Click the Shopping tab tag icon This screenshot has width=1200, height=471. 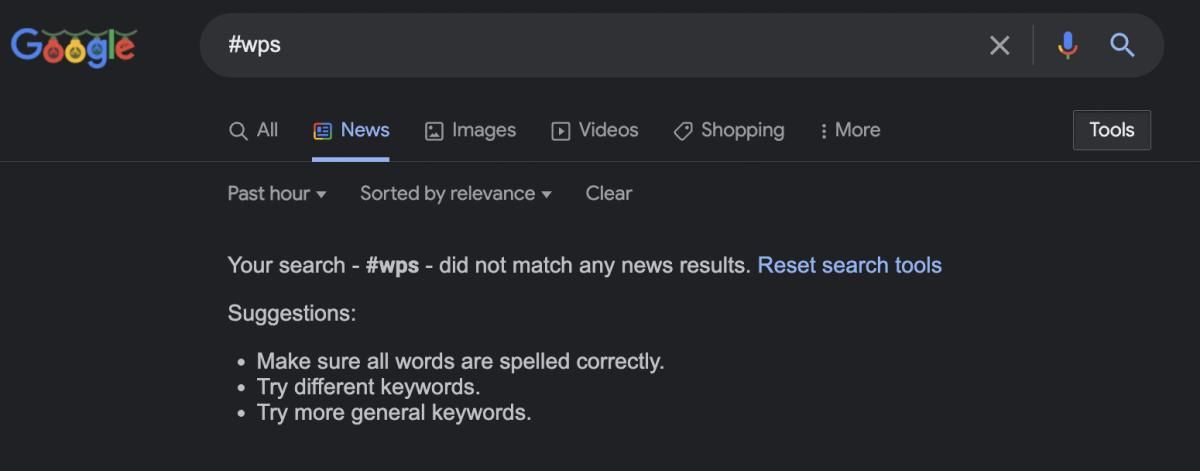pyautogui.click(x=683, y=131)
